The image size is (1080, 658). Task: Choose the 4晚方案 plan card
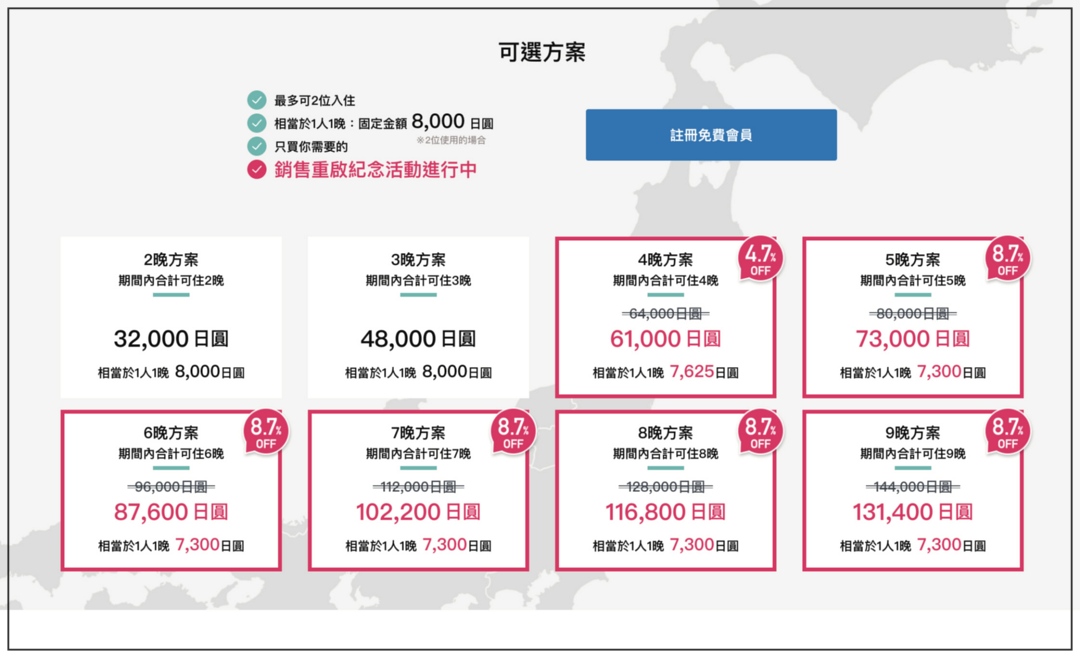[665, 317]
